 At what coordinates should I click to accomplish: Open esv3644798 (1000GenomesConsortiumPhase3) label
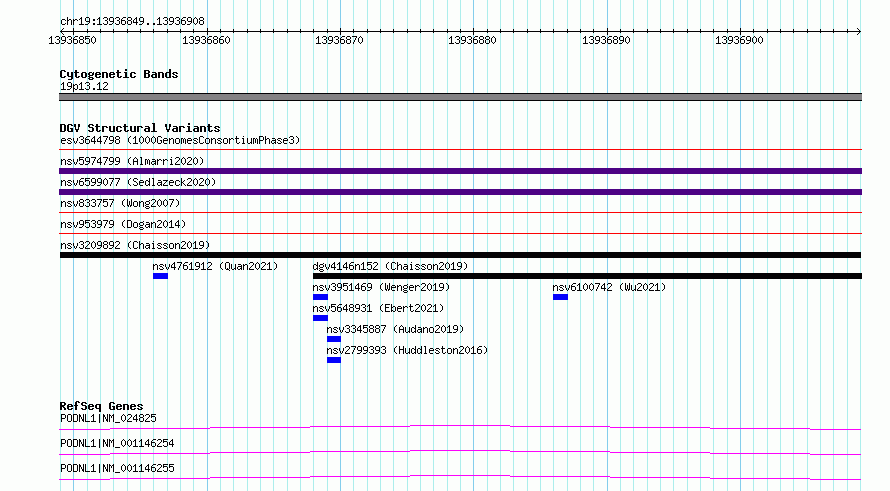[180, 140]
